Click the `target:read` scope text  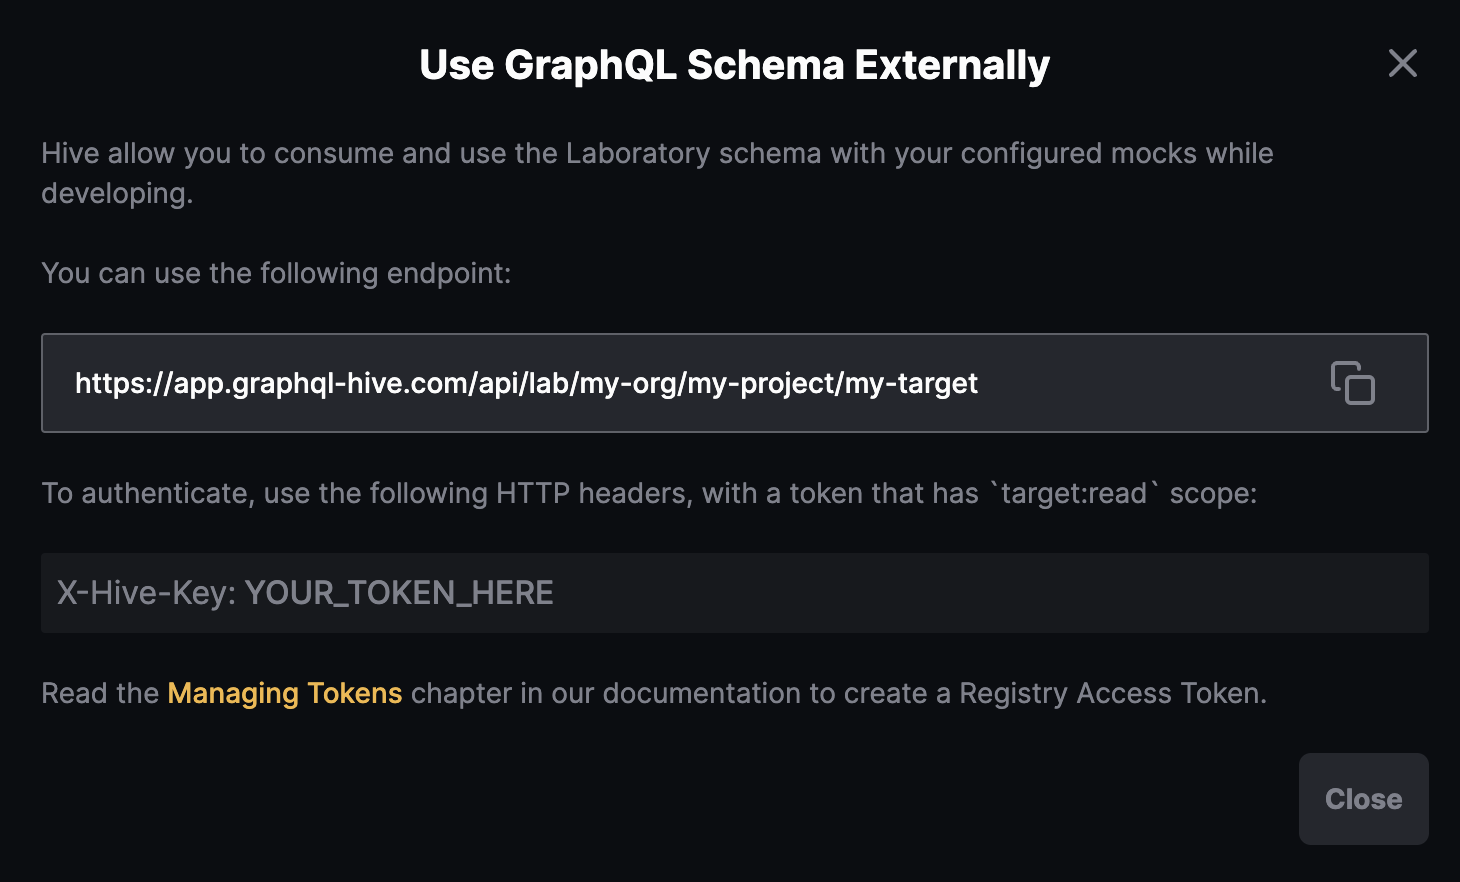pos(1074,493)
